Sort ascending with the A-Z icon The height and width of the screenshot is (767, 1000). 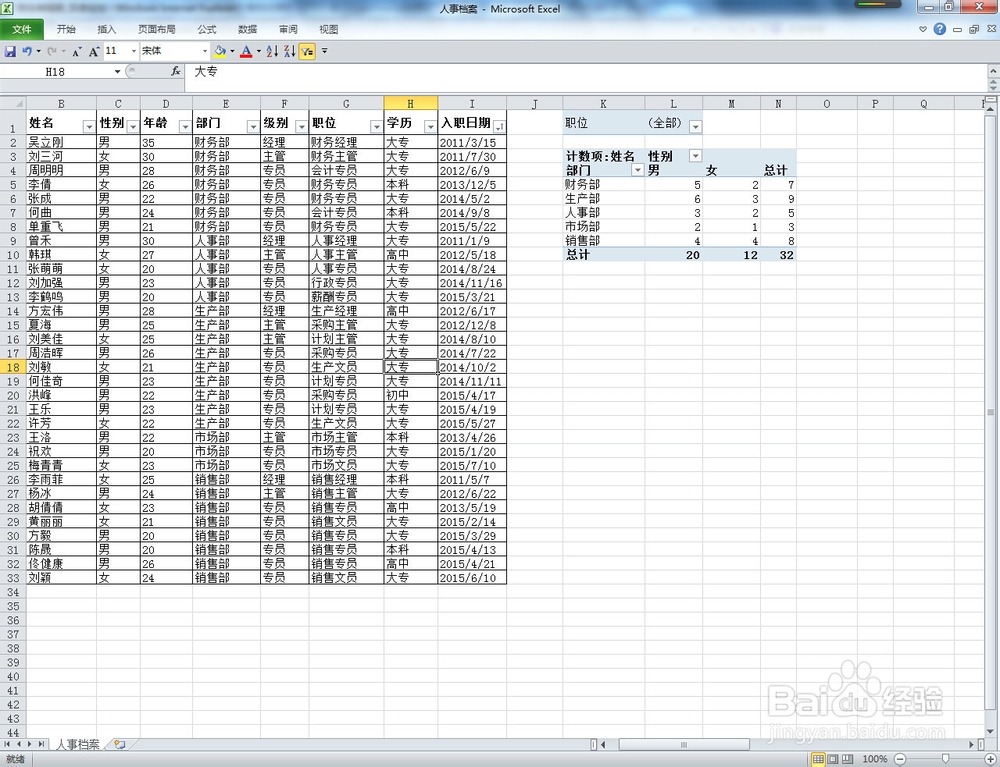(270, 52)
